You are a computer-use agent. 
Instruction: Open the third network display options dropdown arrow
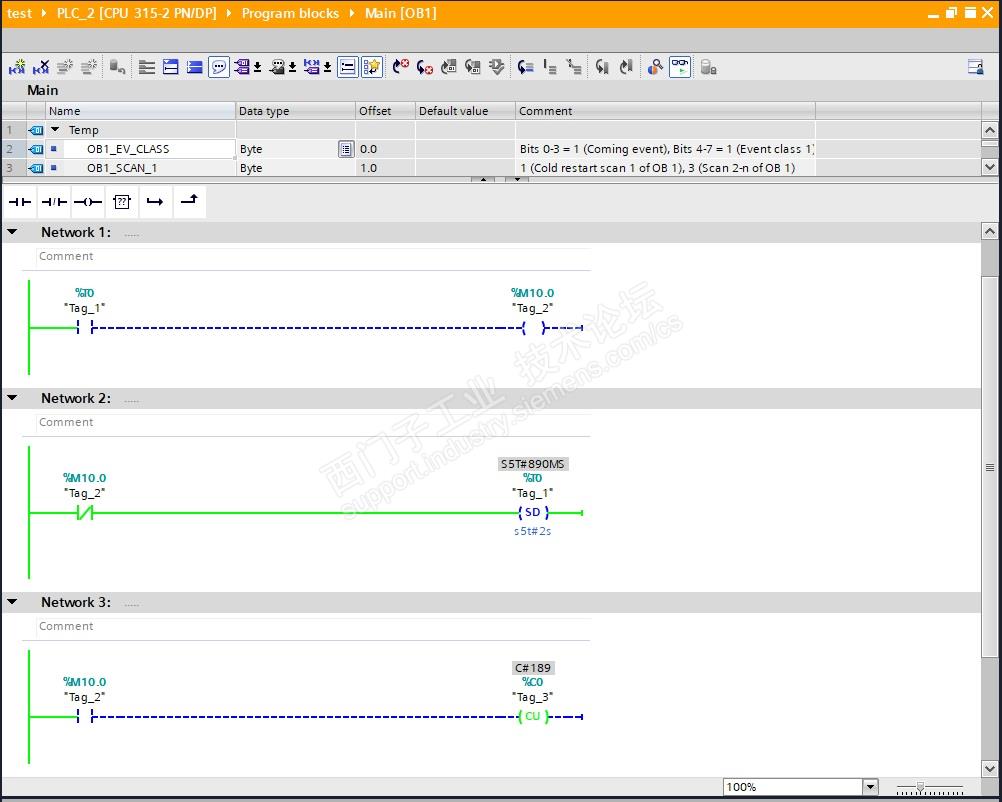coord(327,67)
